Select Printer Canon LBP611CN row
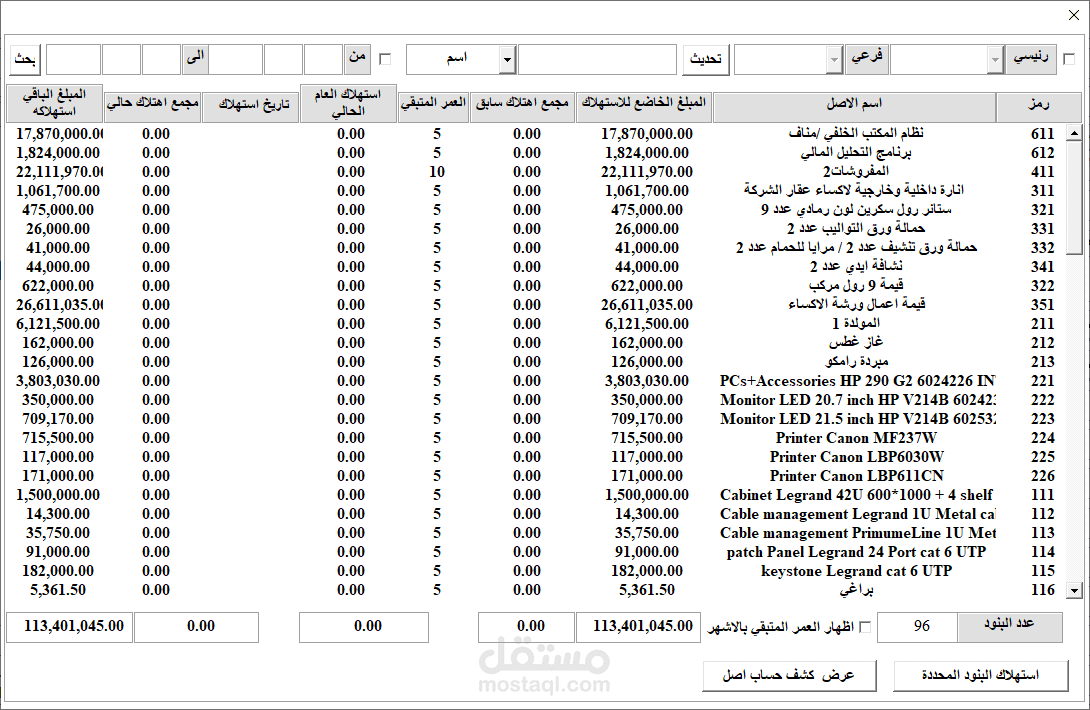This screenshot has width=1090, height=710. point(536,476)
